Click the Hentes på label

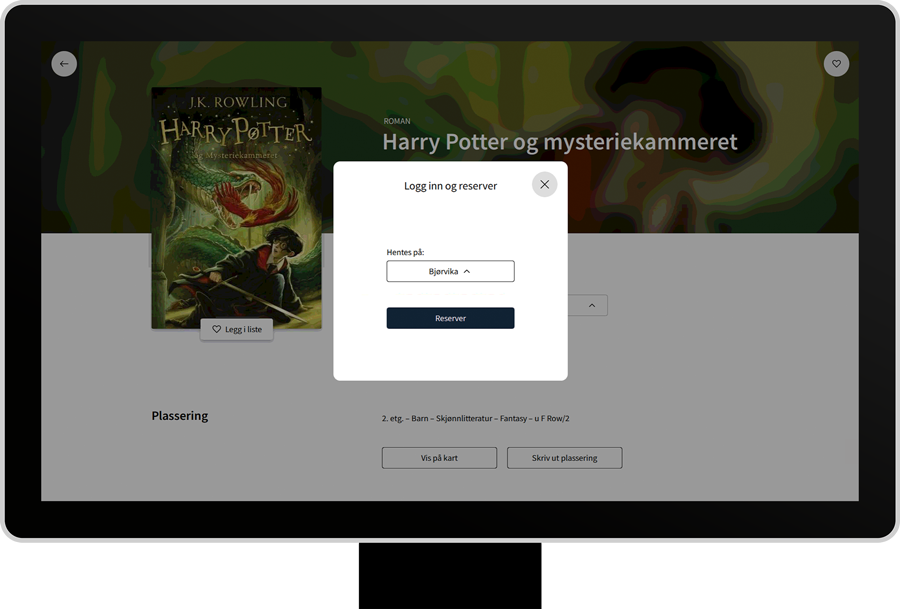pos(405,252)
